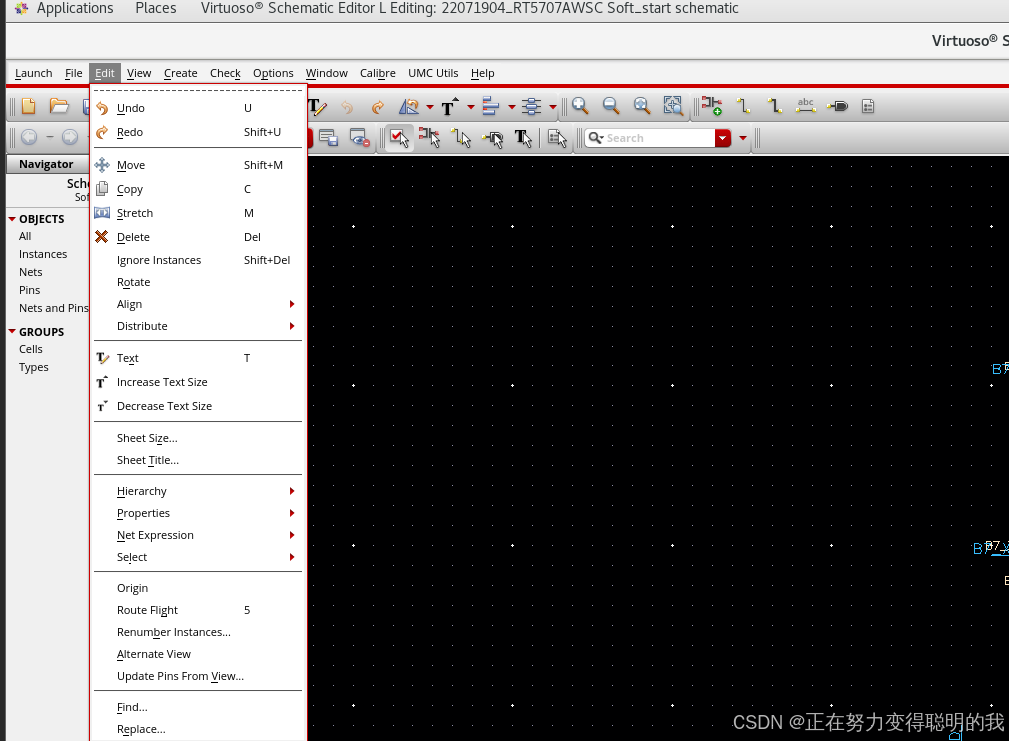The height and width of the screenshot is (741, 1009).
Task: Click the zoom to fit magnifier icon
Action: click(642, 106)
